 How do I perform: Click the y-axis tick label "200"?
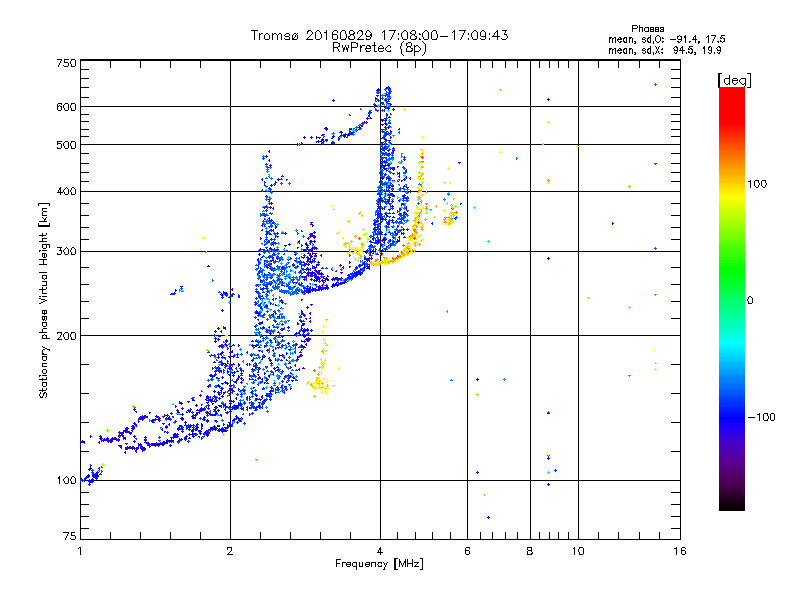coord(66,336)
